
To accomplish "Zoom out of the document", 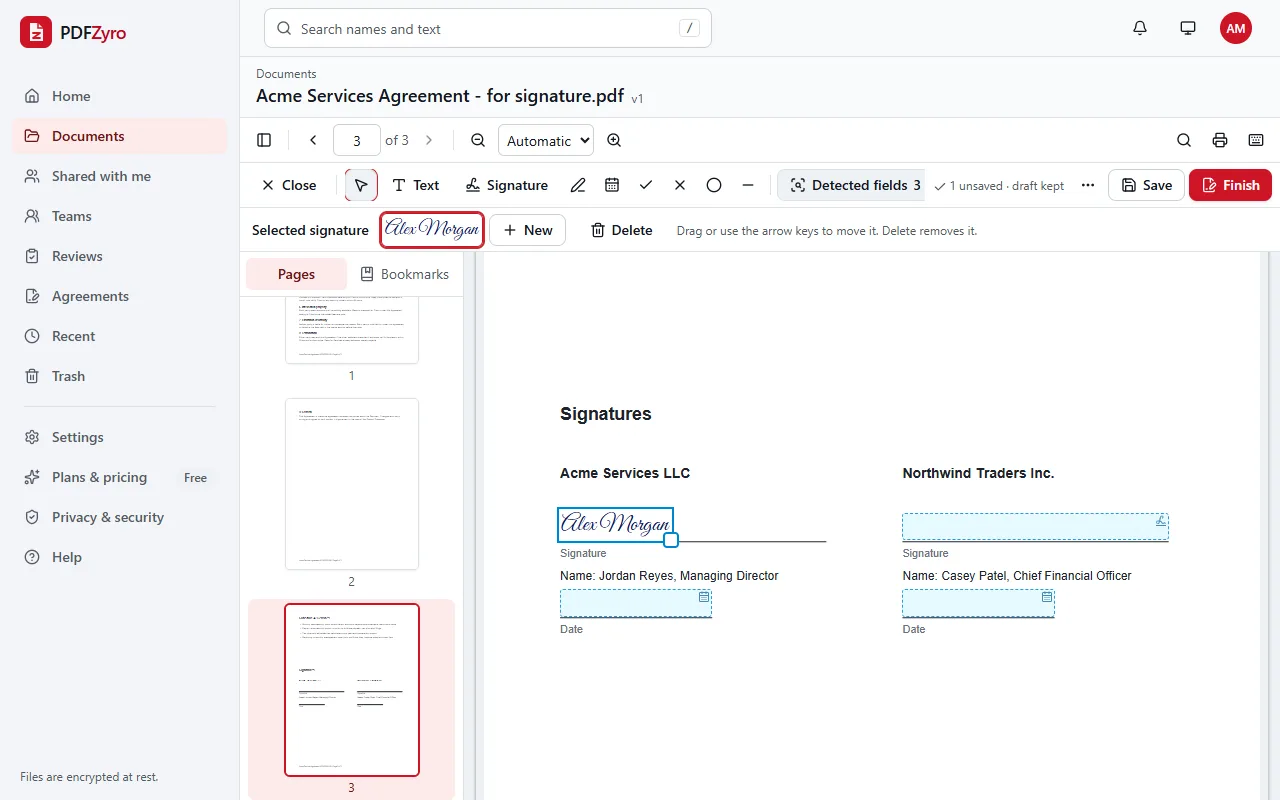I will pyautogui.click(x=478, y=140).
